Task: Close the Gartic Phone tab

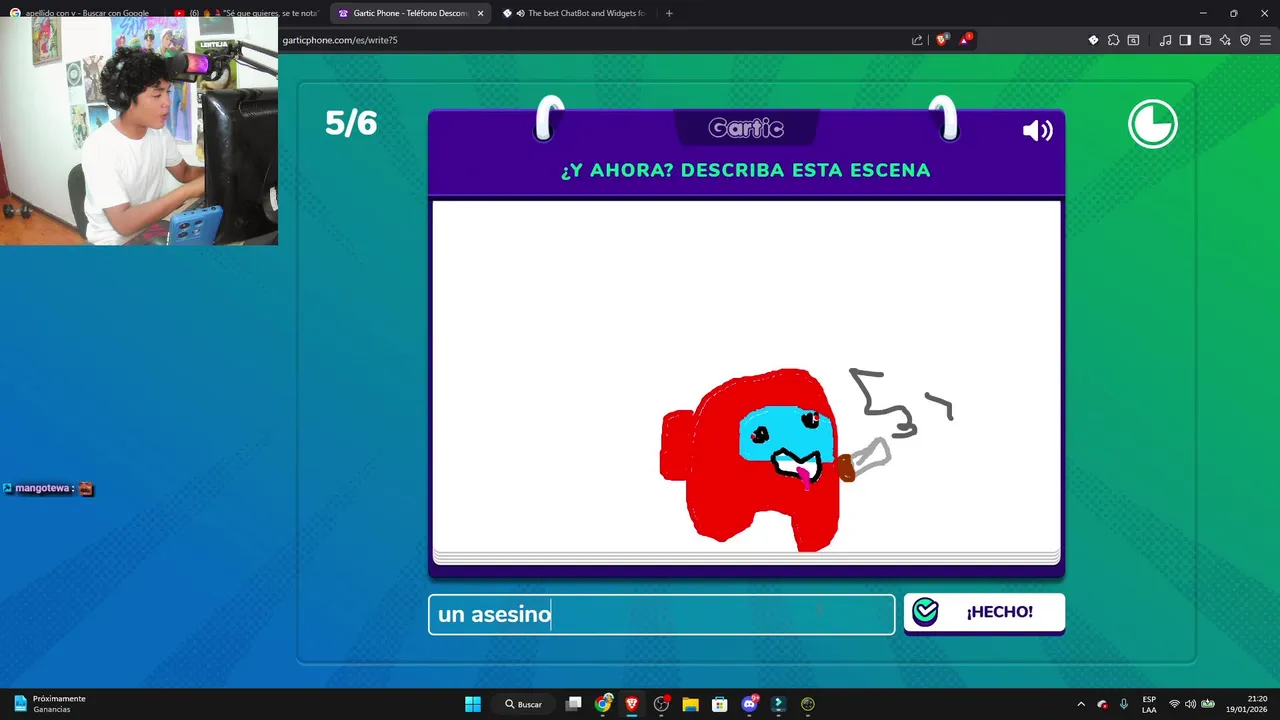Action: pos(480,13)
